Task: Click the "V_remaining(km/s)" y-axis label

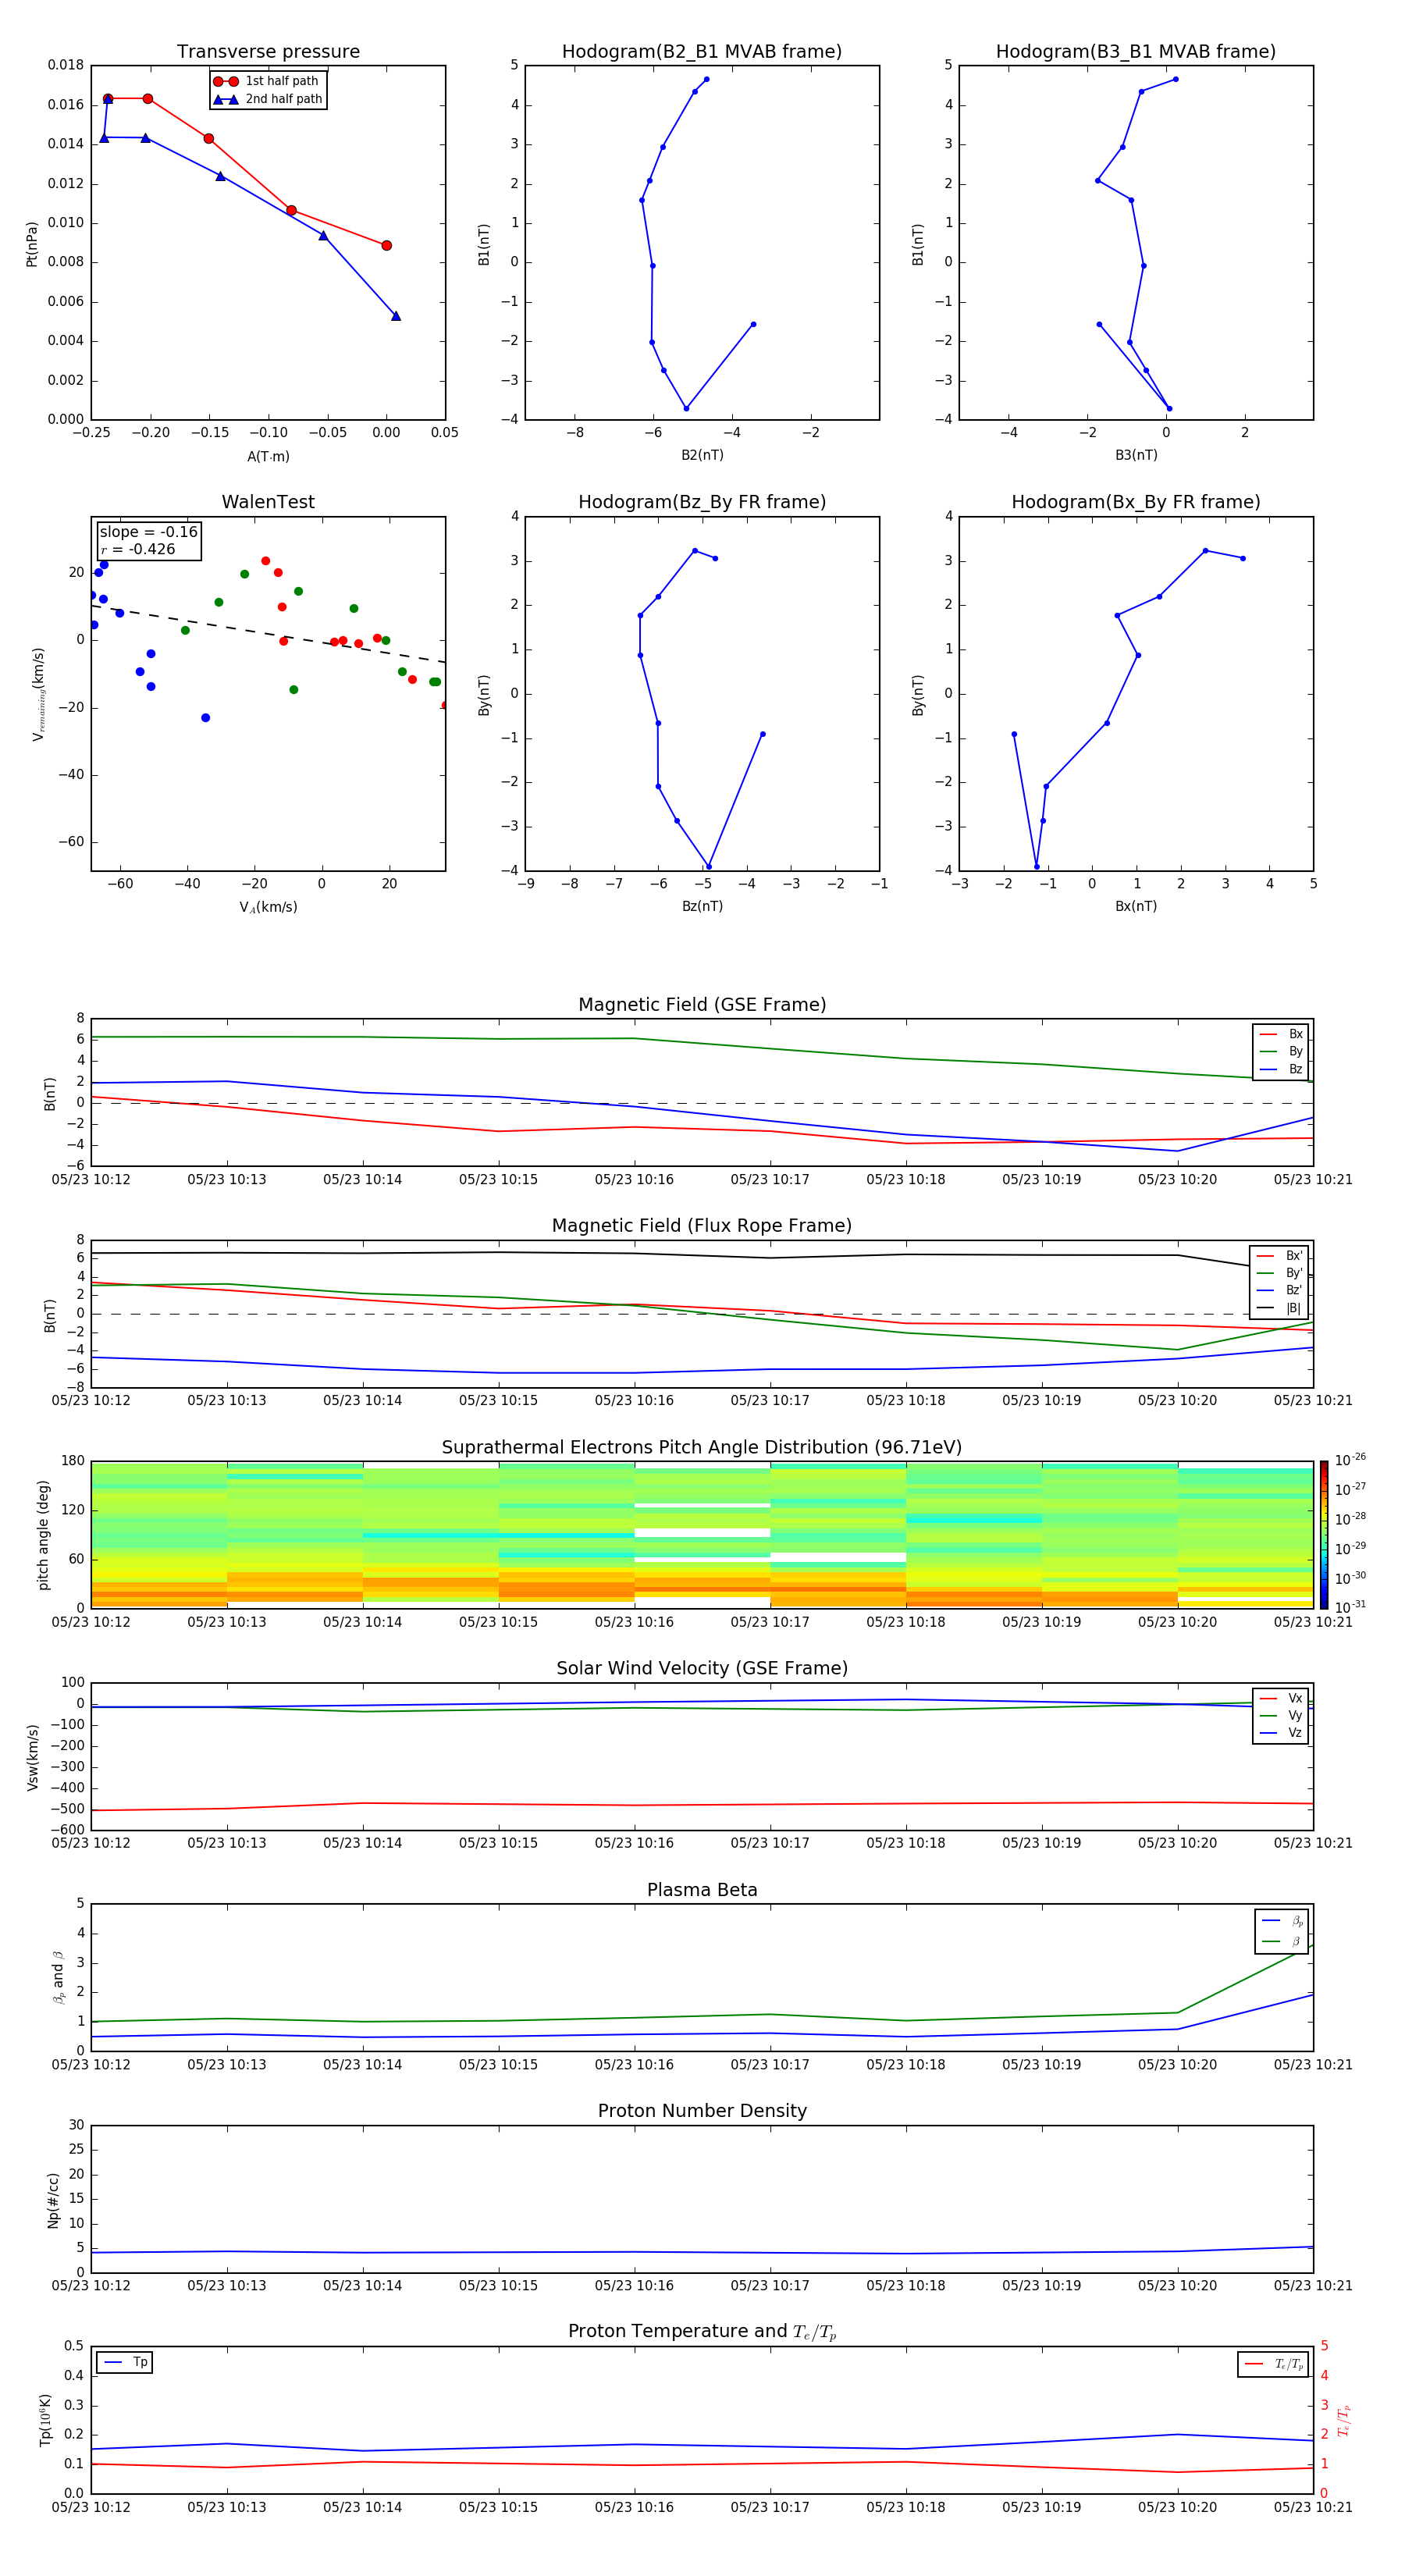Action: 38,694
